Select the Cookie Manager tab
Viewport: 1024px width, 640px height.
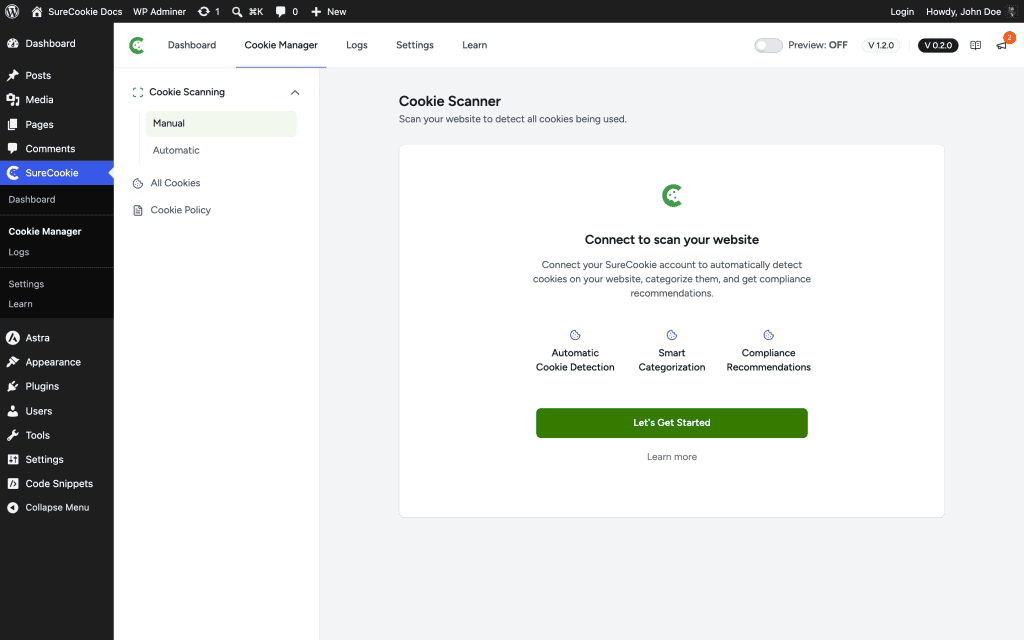pyautogui.click(x=281, y=45)
